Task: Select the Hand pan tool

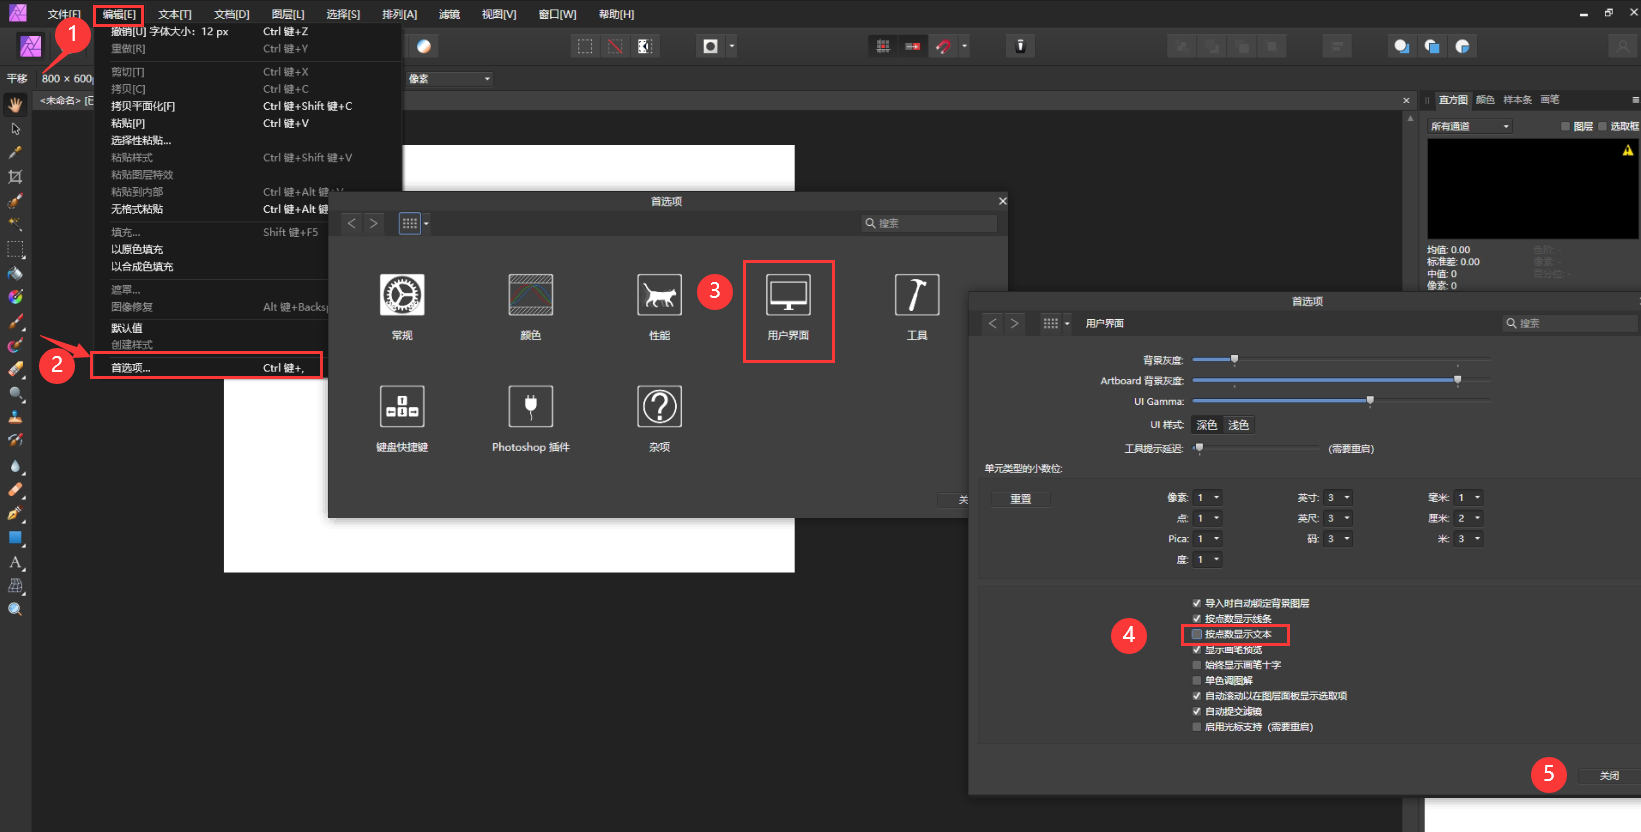Action: tap(15, 105)
